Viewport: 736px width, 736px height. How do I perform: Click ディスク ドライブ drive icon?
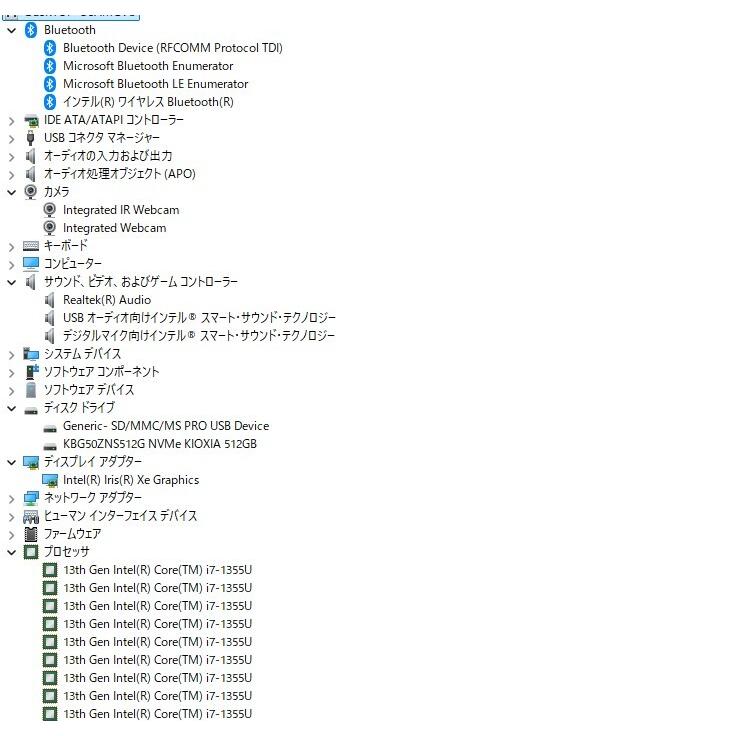tap(31, 411)
